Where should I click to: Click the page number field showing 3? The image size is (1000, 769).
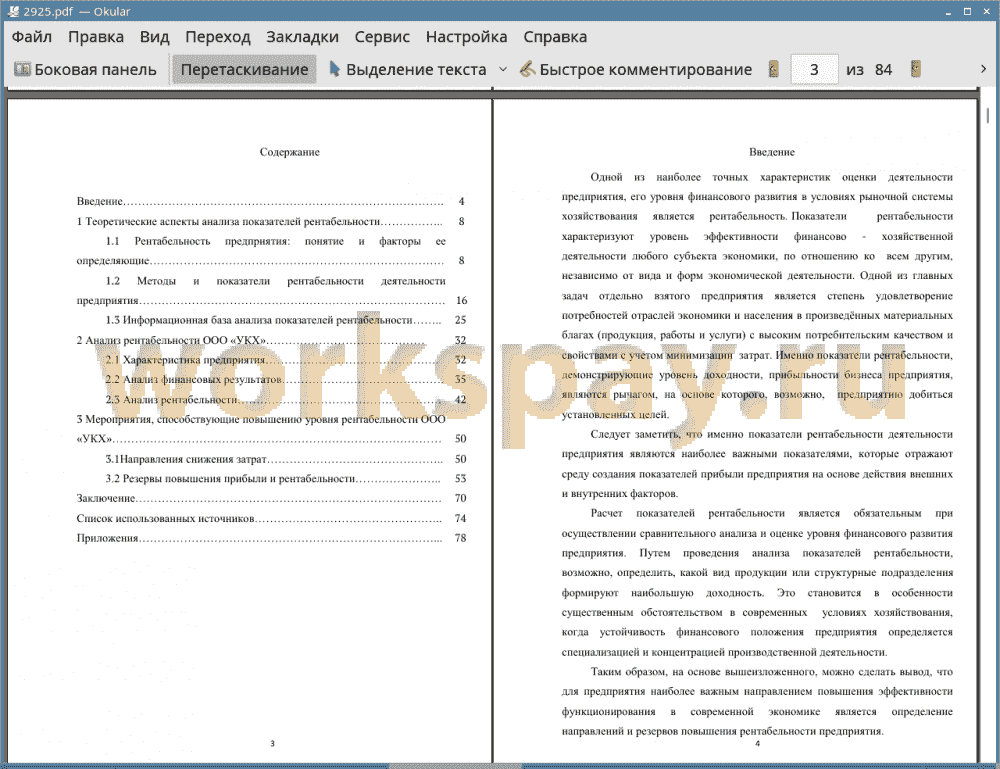pos(814,70)
